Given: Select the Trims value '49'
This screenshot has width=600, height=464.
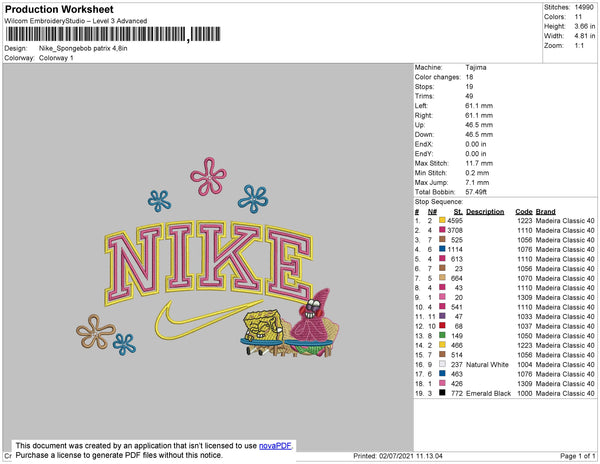Looking at the screenshot, I should point(470,96).
